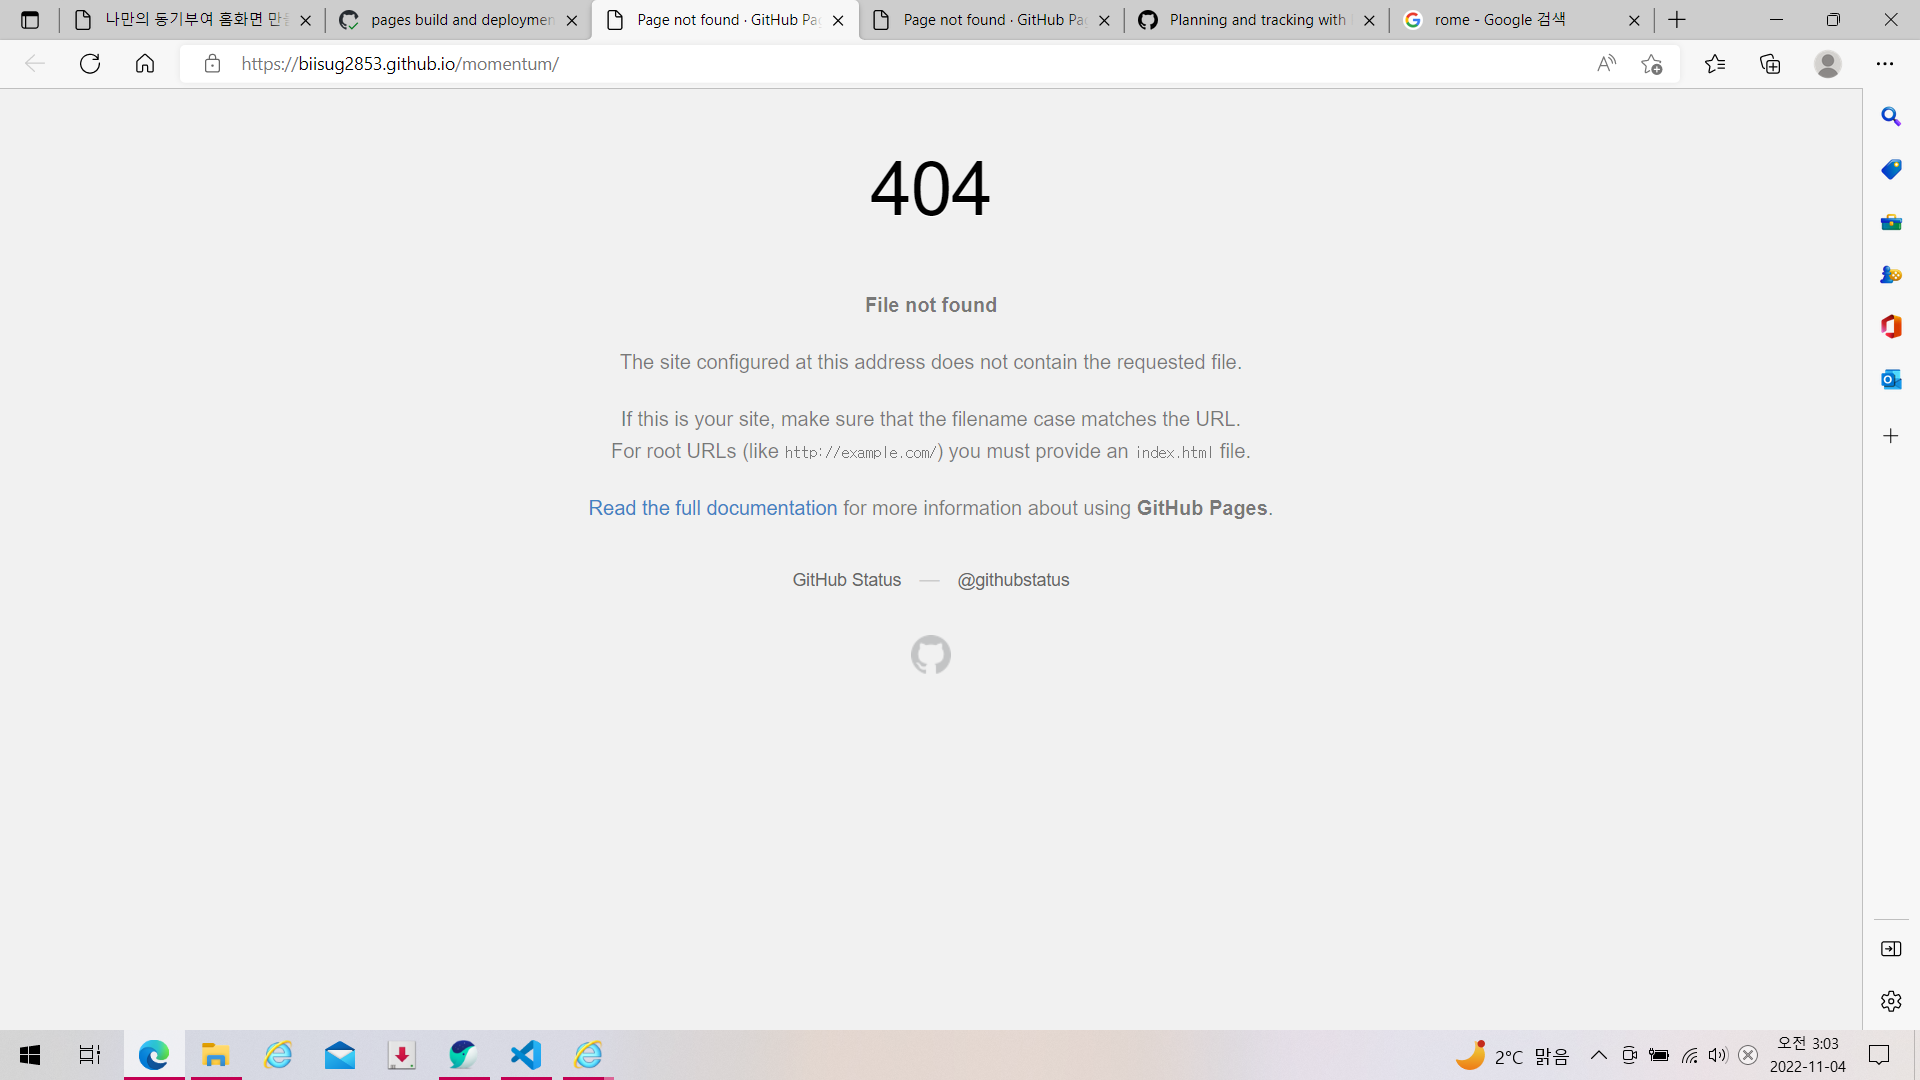Open Microsoft Edge from taskbar

154,1055
